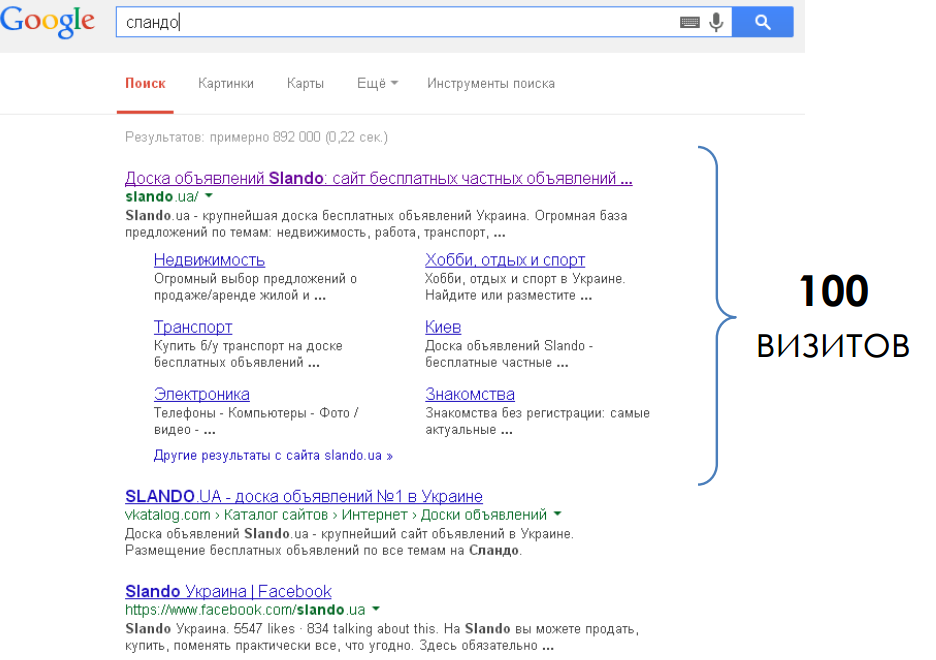Open the Недвижимость sitelink

pos(210,260)
